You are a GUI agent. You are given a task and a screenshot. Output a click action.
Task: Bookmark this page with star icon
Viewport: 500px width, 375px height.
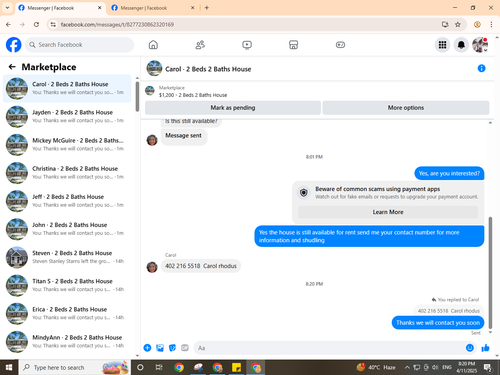pos(458,24)
